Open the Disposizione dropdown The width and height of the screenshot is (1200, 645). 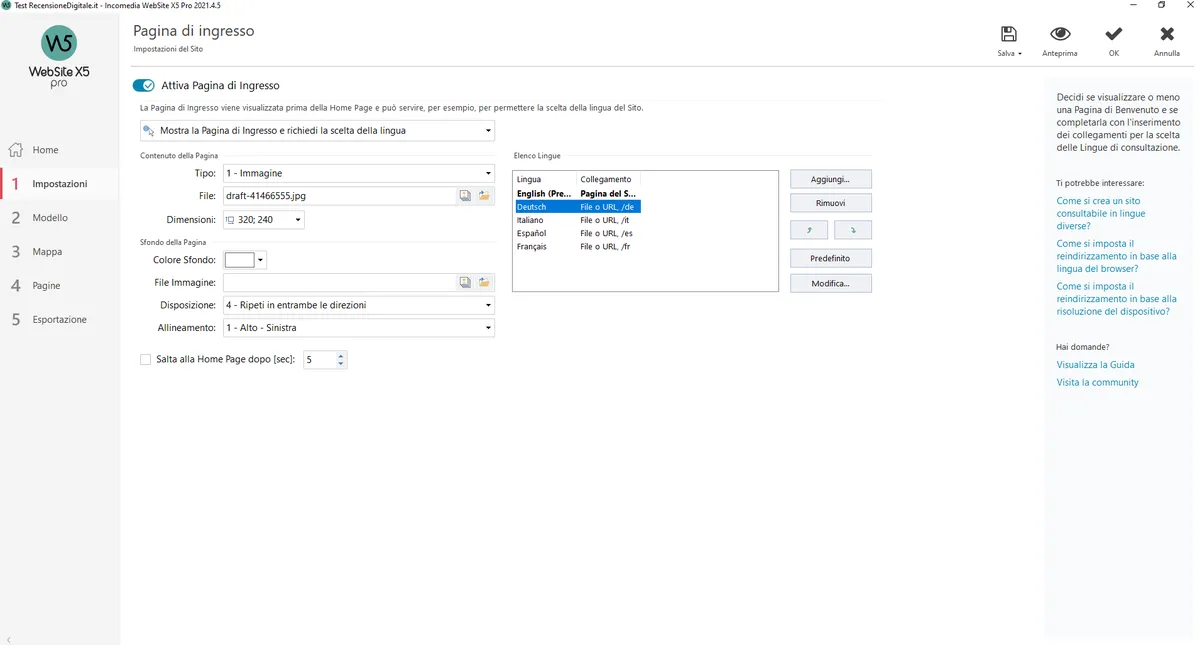pyautogui.click(x=358, y=305)
